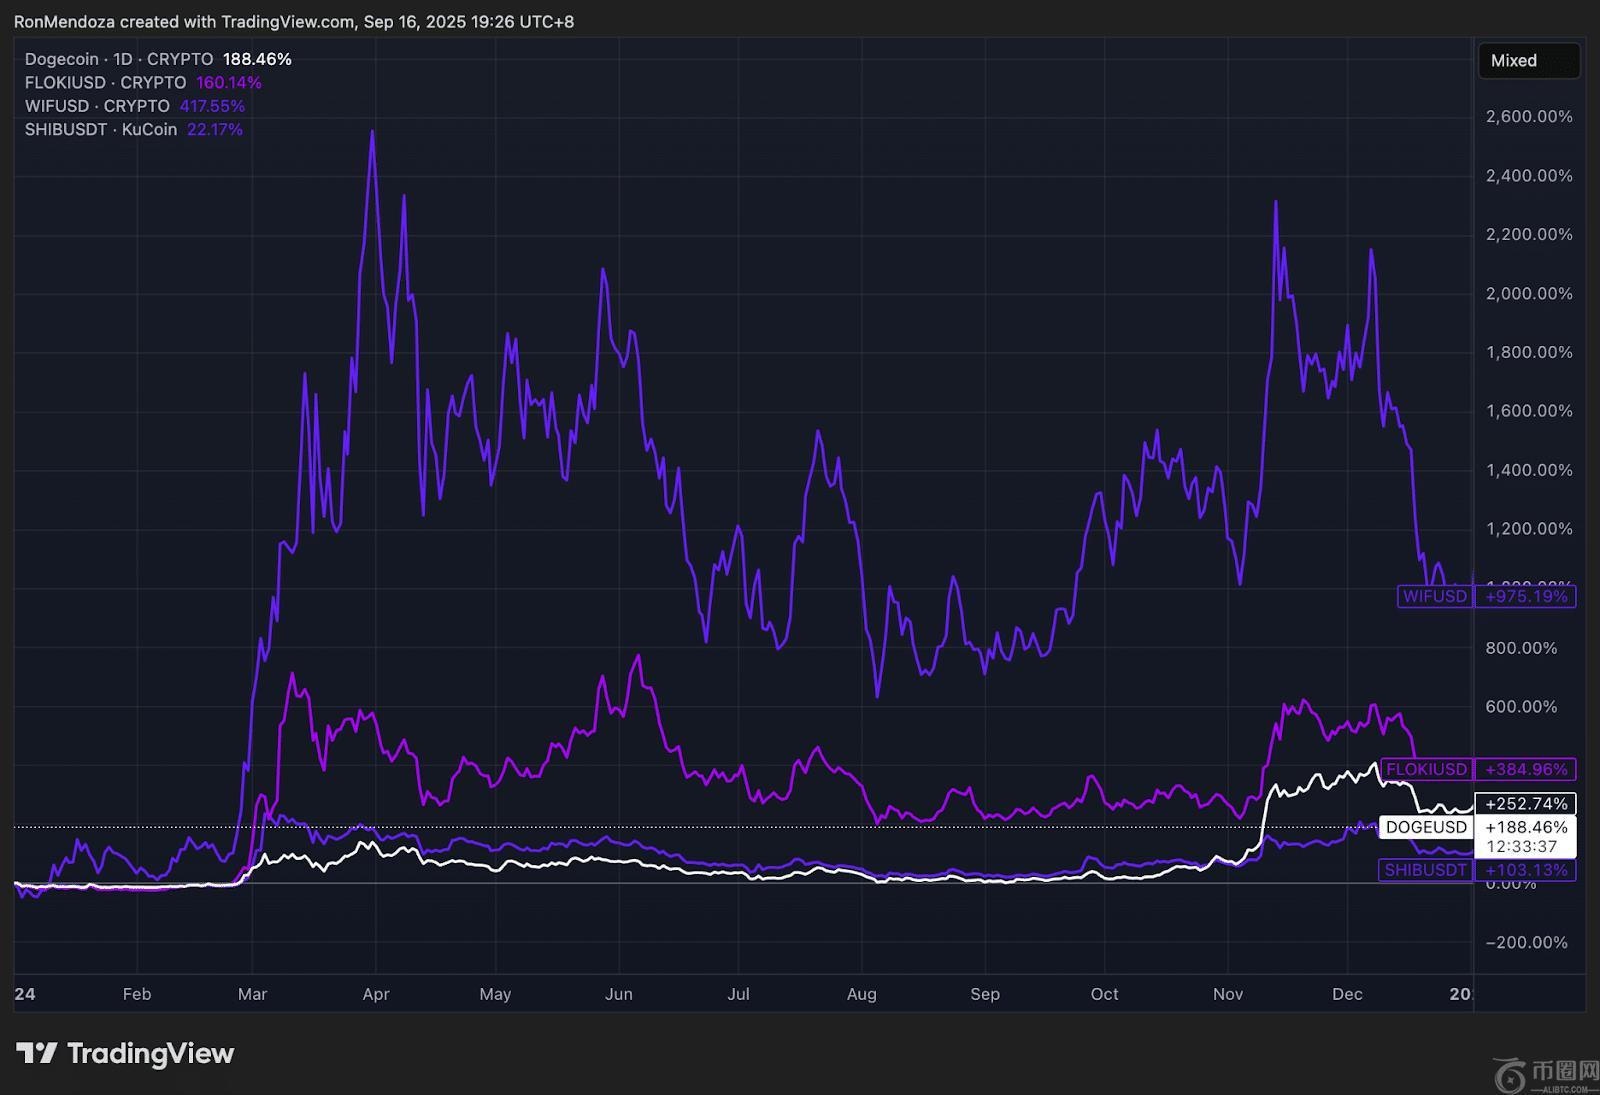The width and height of the screenshot is (1600, 1095).
Task: Click the Apr marker on the time axis
Action: [376, 994]
